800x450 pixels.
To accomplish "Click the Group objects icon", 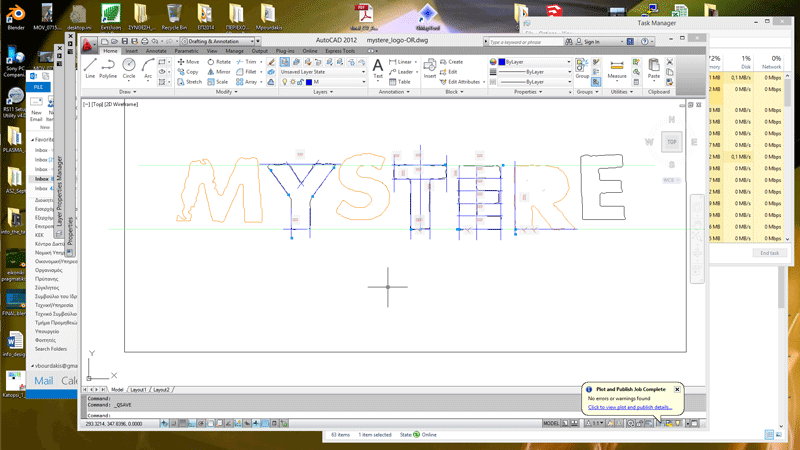I will pyautogui.click(x=582, y=67).
